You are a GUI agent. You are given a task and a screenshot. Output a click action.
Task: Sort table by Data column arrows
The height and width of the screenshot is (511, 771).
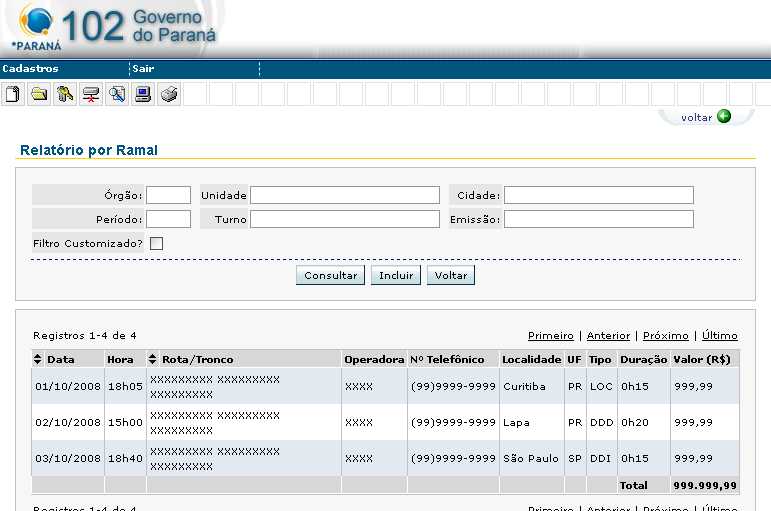click(39, 359)
